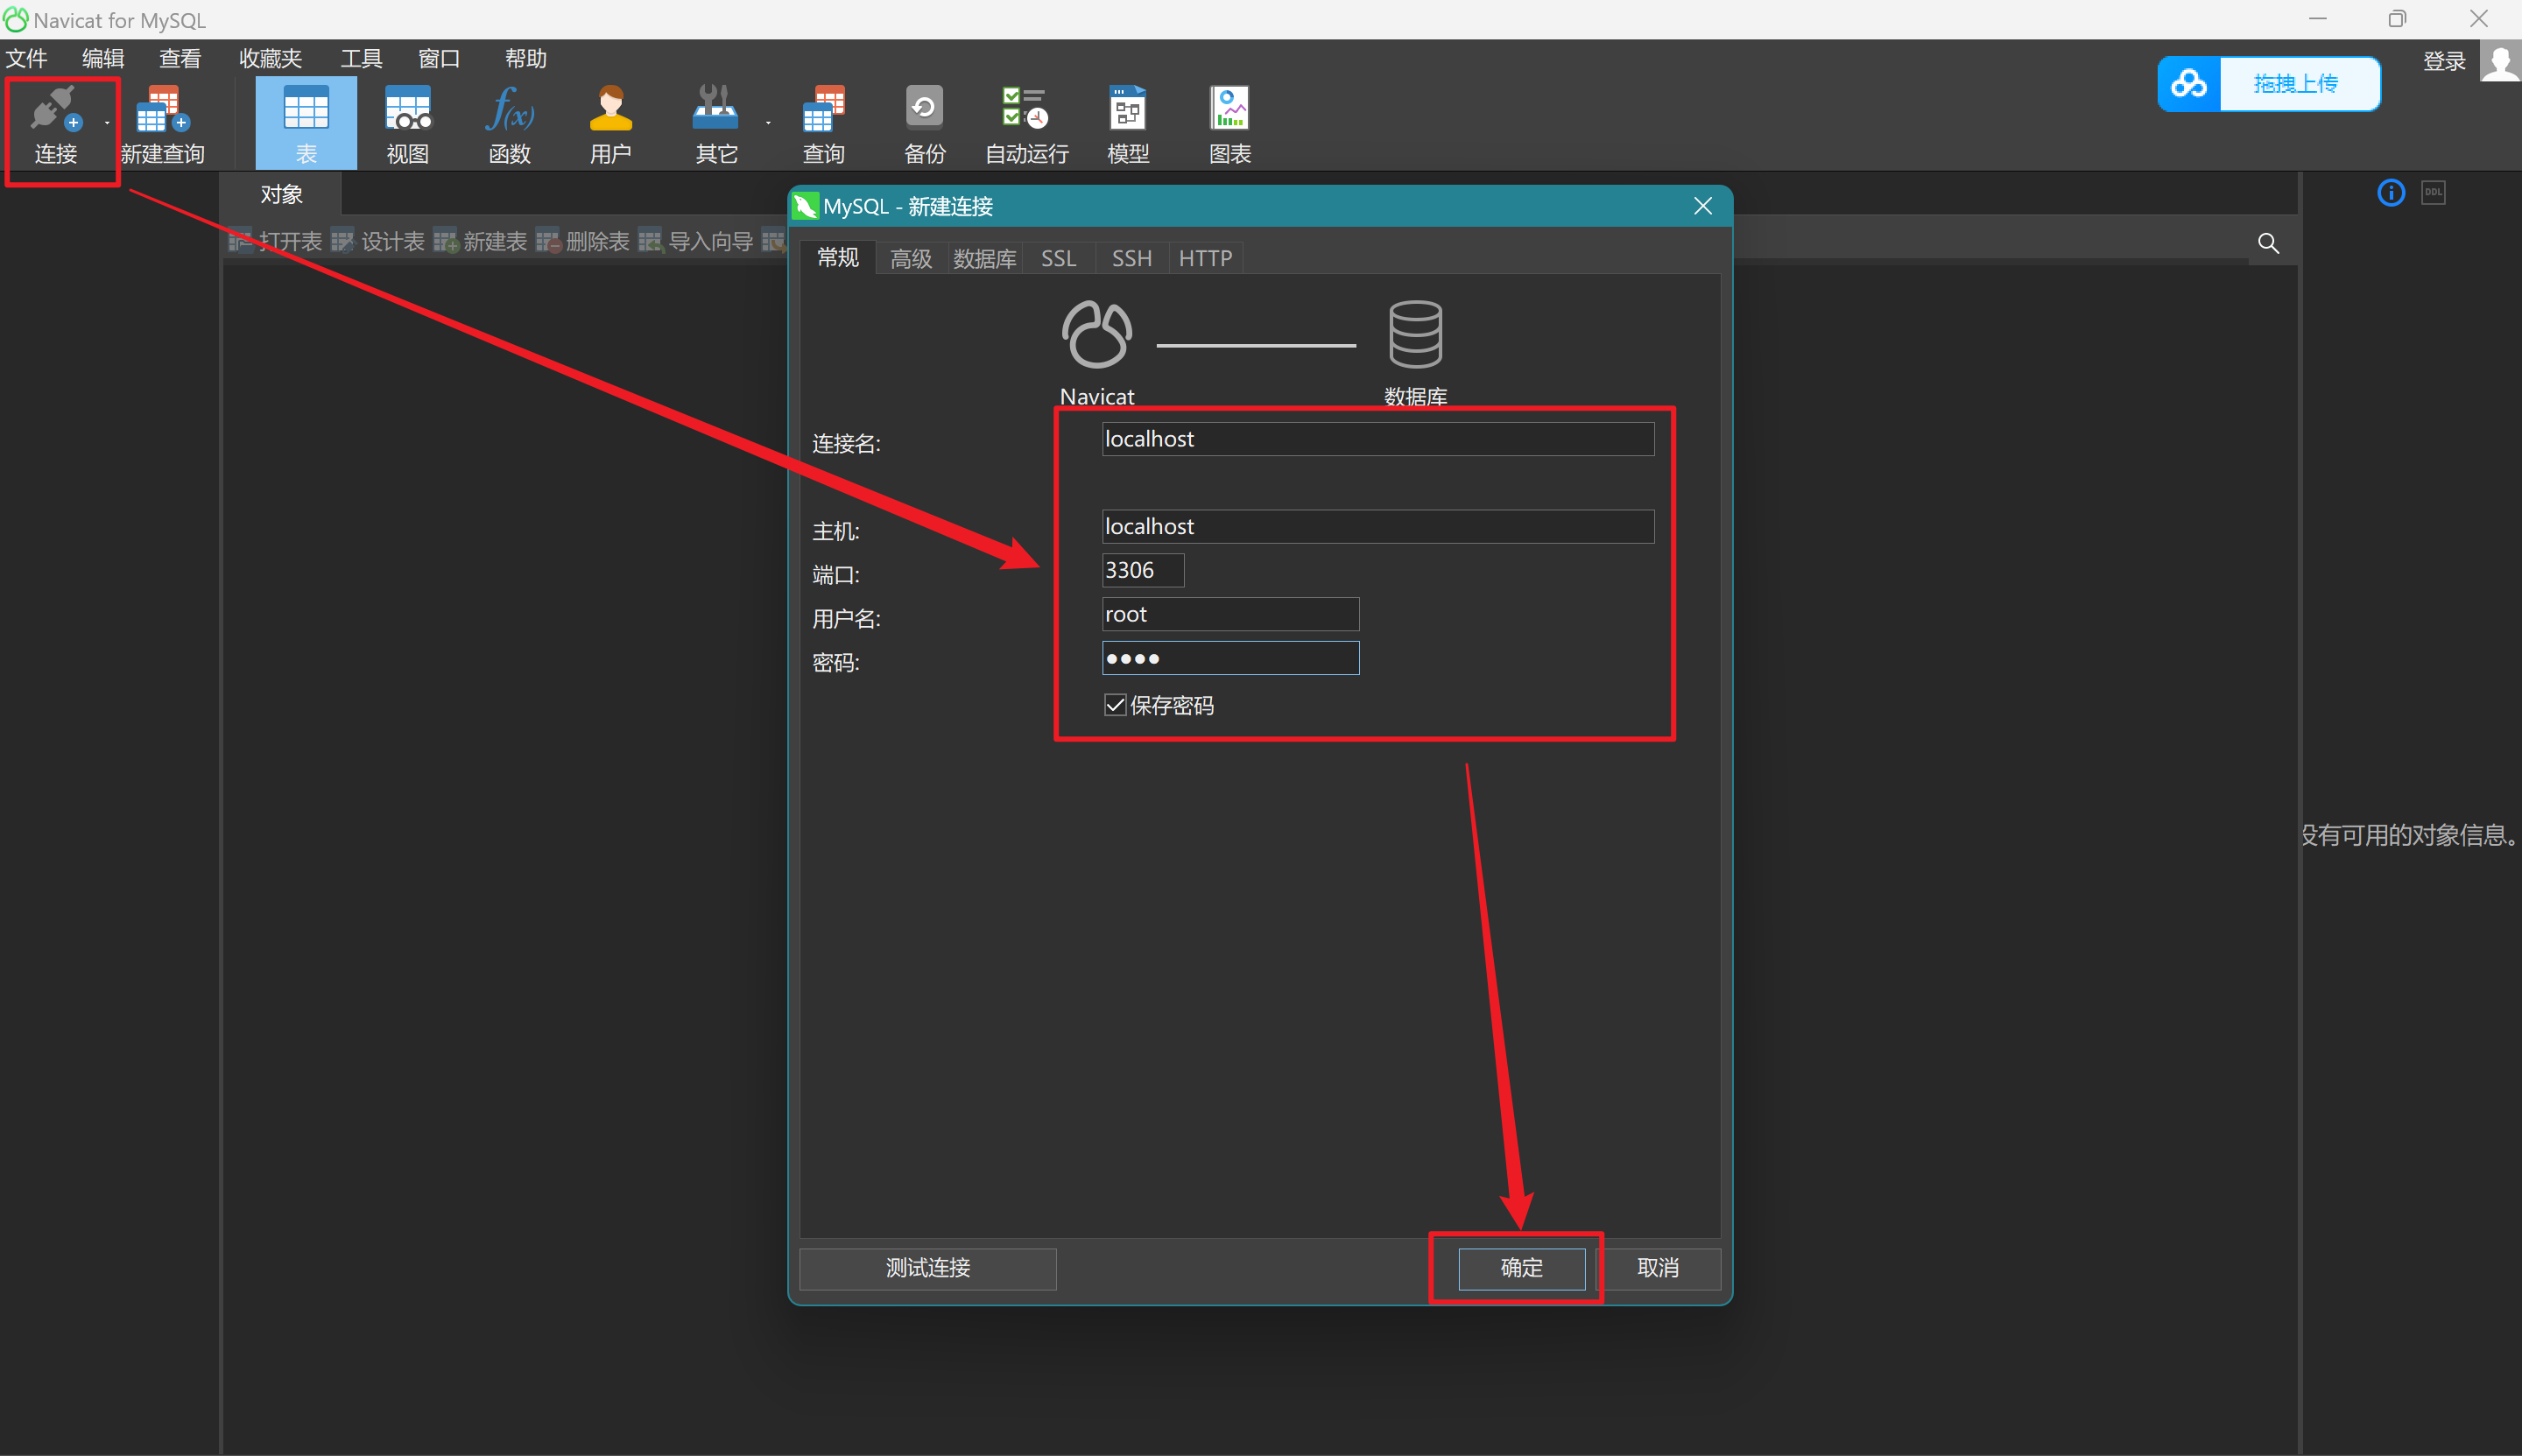Image resolution: width=2522 pixels, height=1456 pixels.
Task: Click the search magnifier icon in object pane
Action: pyautogui.click(x=2269, y=243)
